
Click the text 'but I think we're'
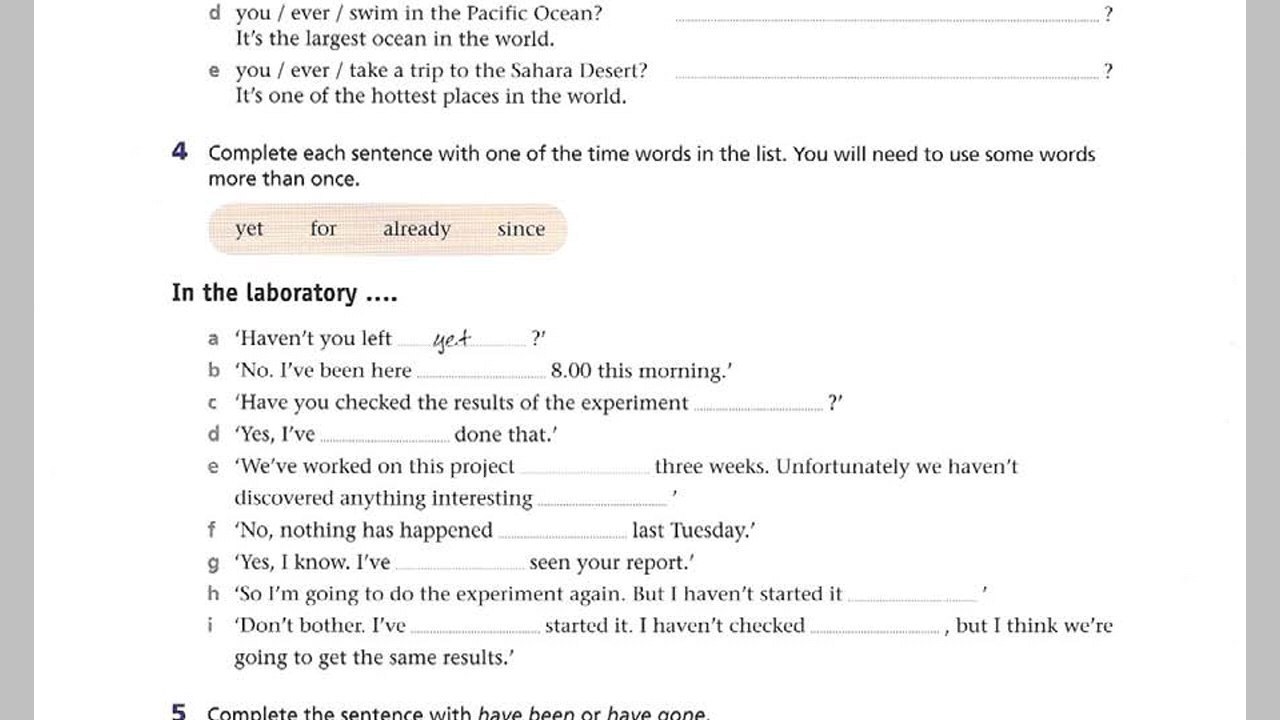coord(1034,626)
